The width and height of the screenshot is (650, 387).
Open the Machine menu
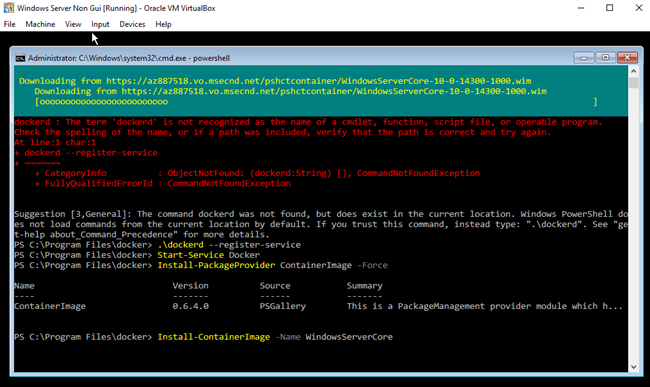[40, 24]
